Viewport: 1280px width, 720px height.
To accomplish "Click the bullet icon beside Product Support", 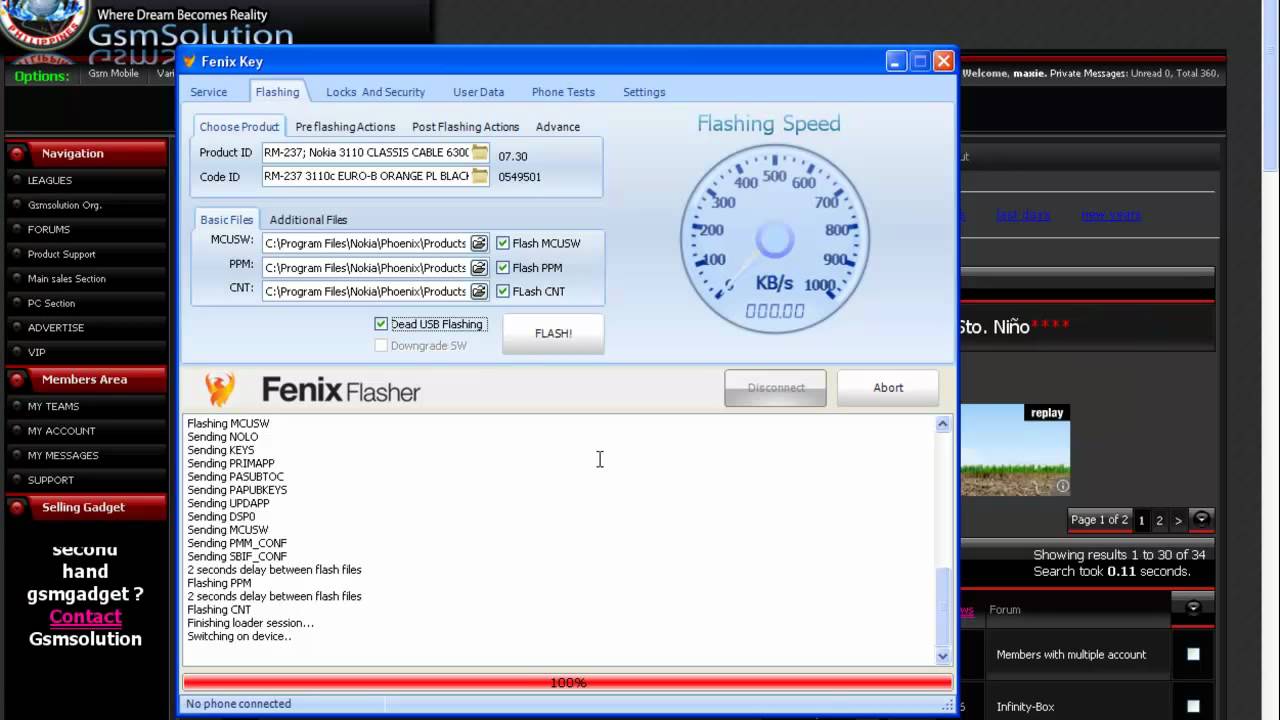I will tap(17, 255).
